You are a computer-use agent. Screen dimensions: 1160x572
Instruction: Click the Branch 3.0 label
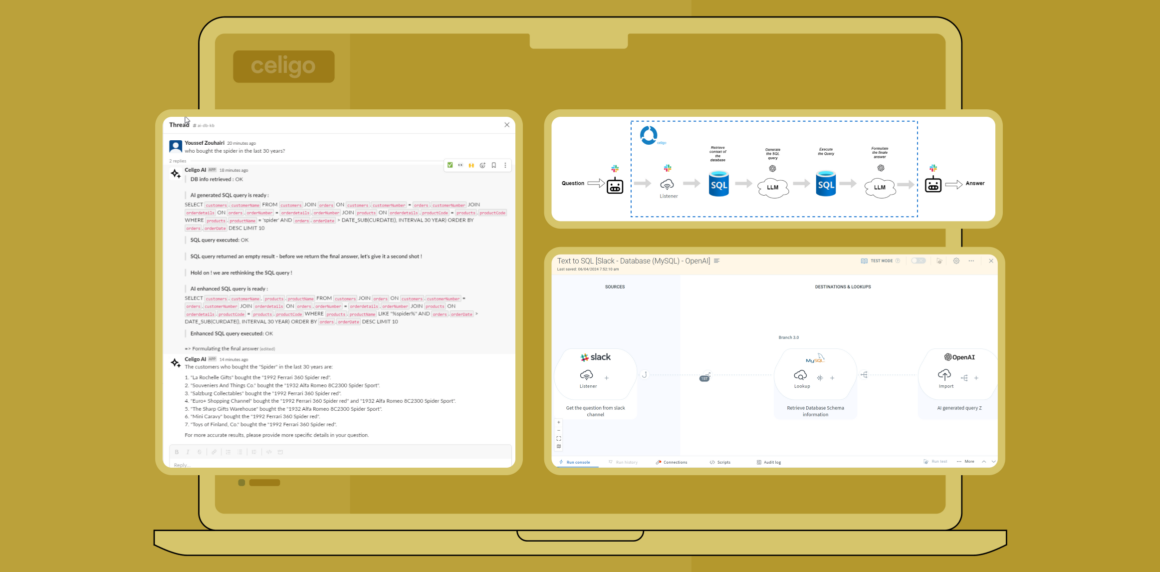pos(789,337)
